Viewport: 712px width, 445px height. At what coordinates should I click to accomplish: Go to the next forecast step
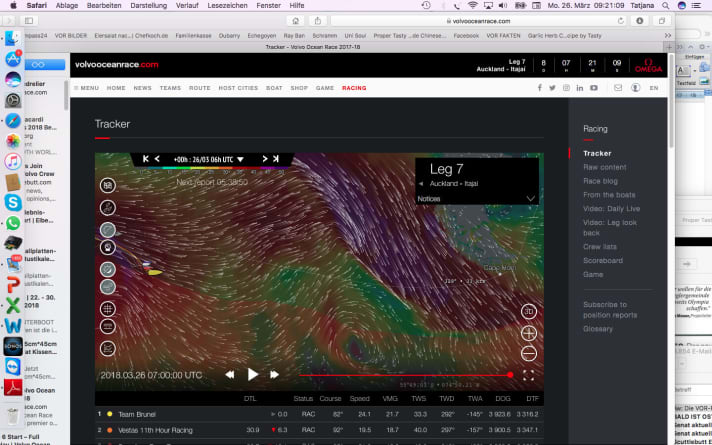[265, 159]
